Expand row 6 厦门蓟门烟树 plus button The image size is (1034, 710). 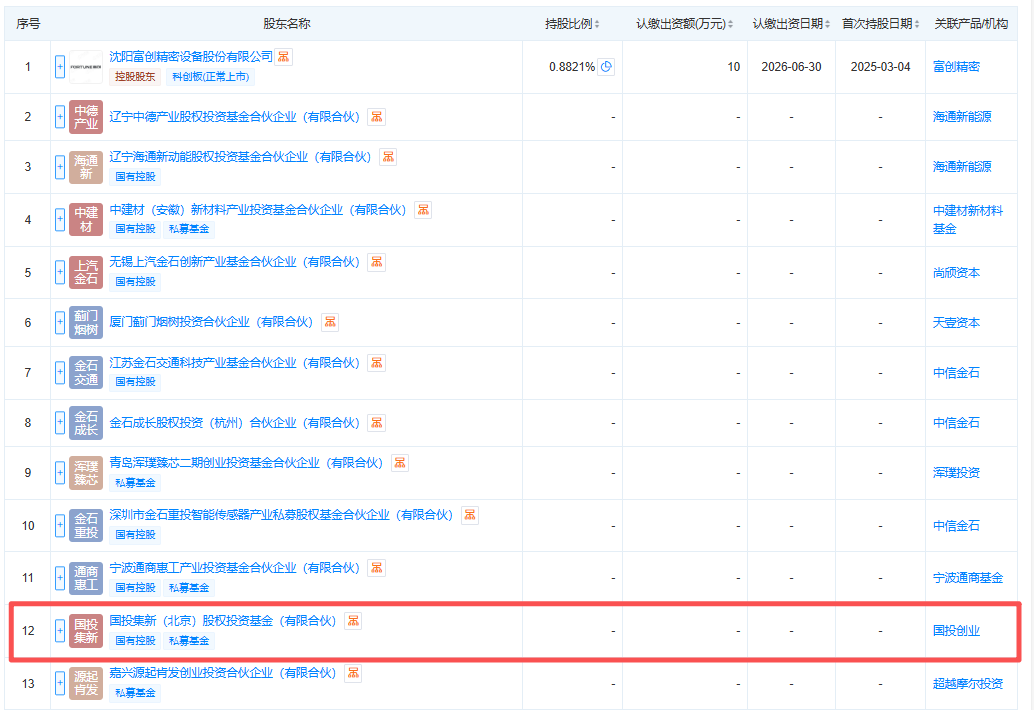(60, 322)
